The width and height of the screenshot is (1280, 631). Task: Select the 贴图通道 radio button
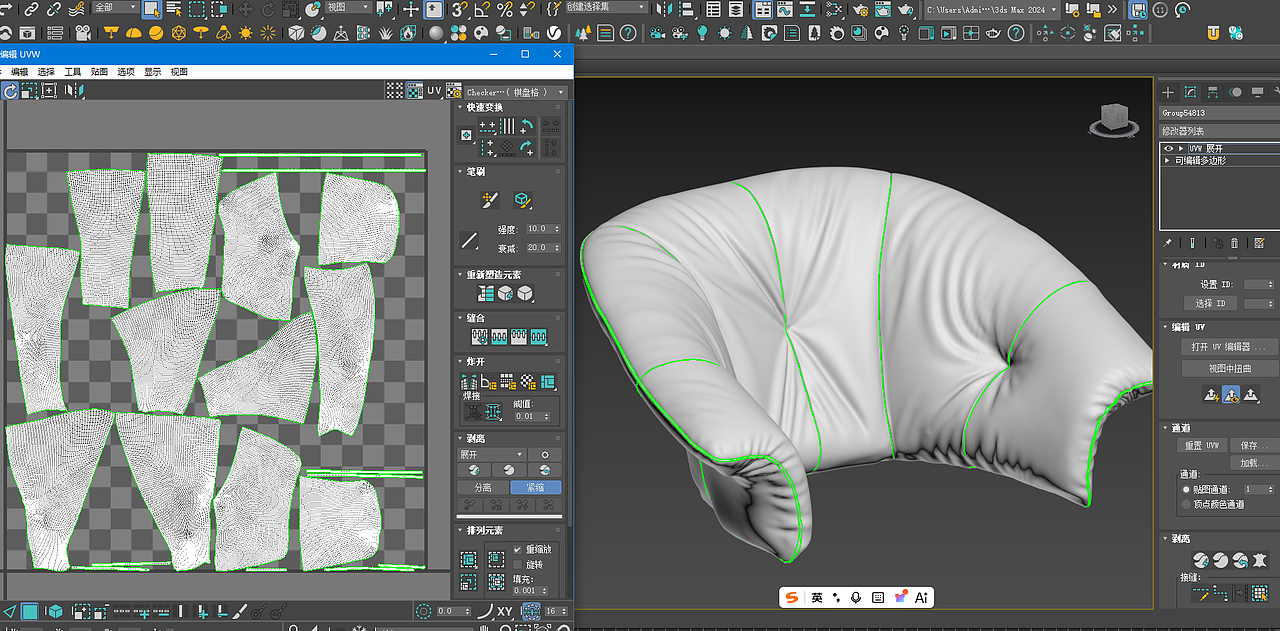tap(1187, 491)
